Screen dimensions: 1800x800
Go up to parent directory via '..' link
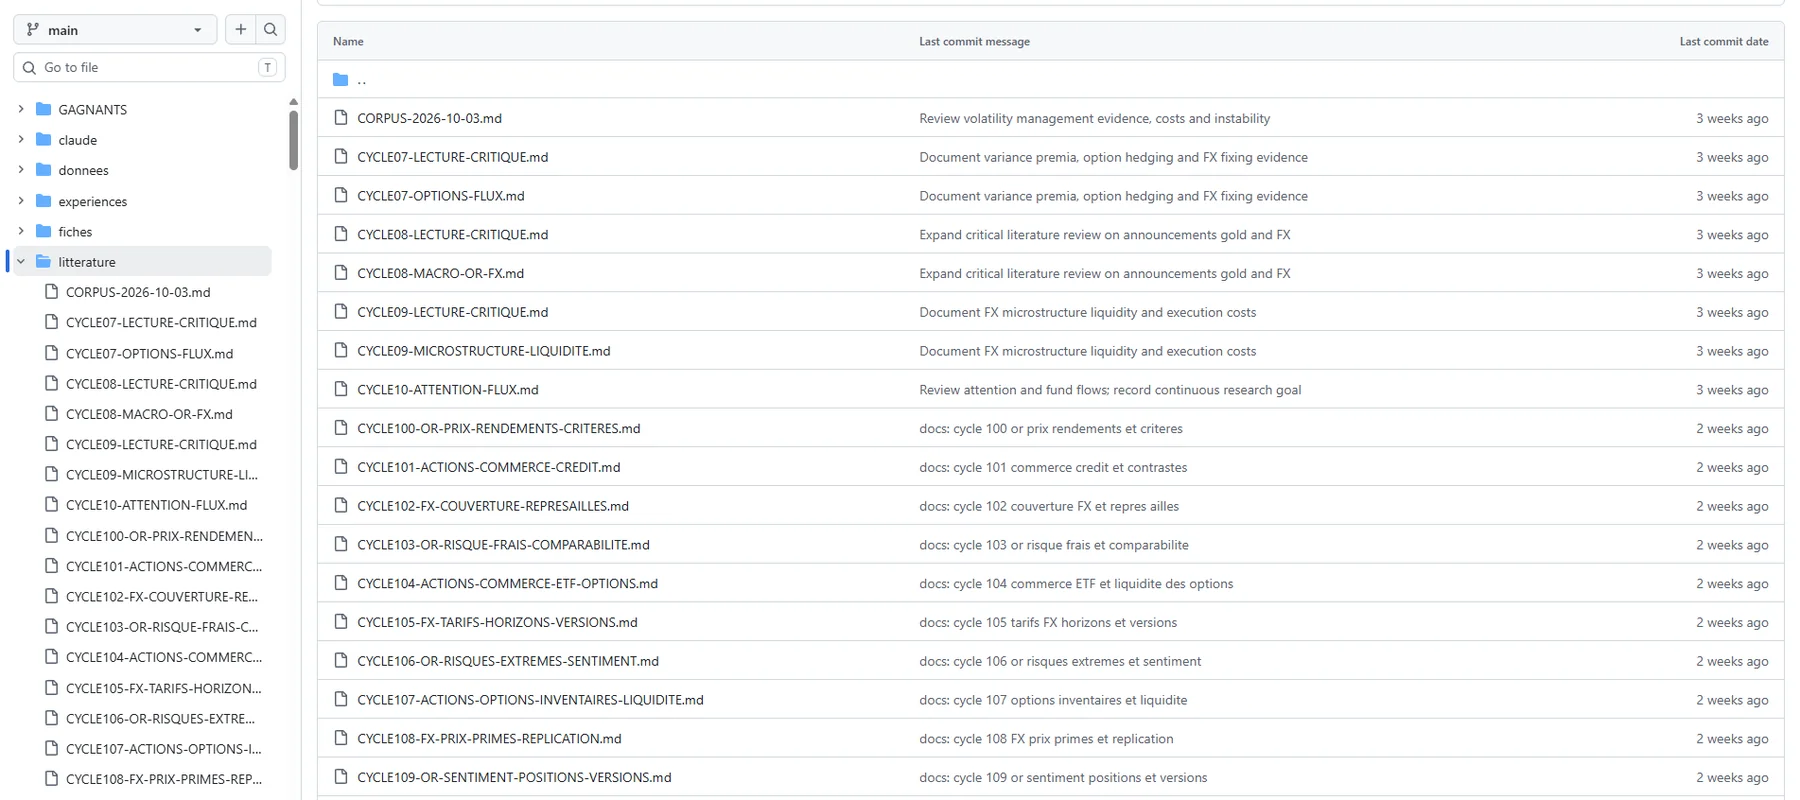[362, 79]
